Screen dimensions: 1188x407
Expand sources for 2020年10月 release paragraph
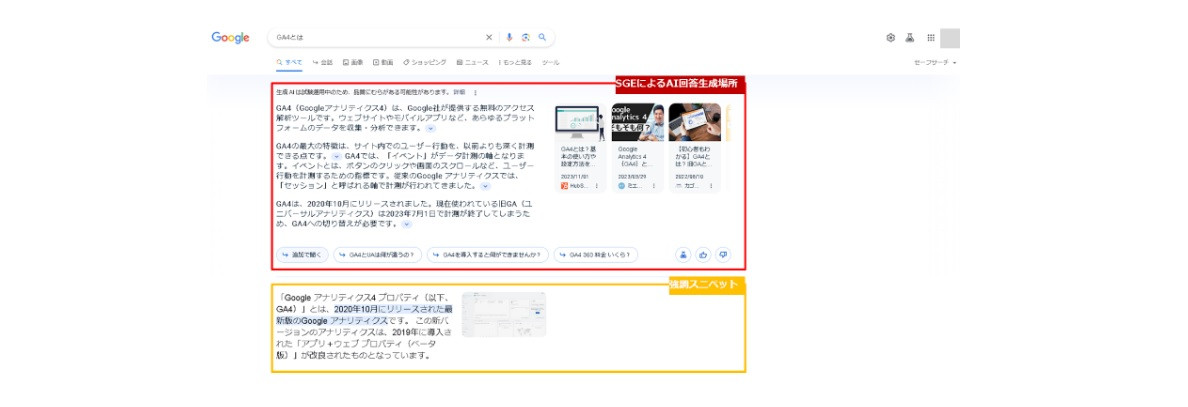click(406, 224)
